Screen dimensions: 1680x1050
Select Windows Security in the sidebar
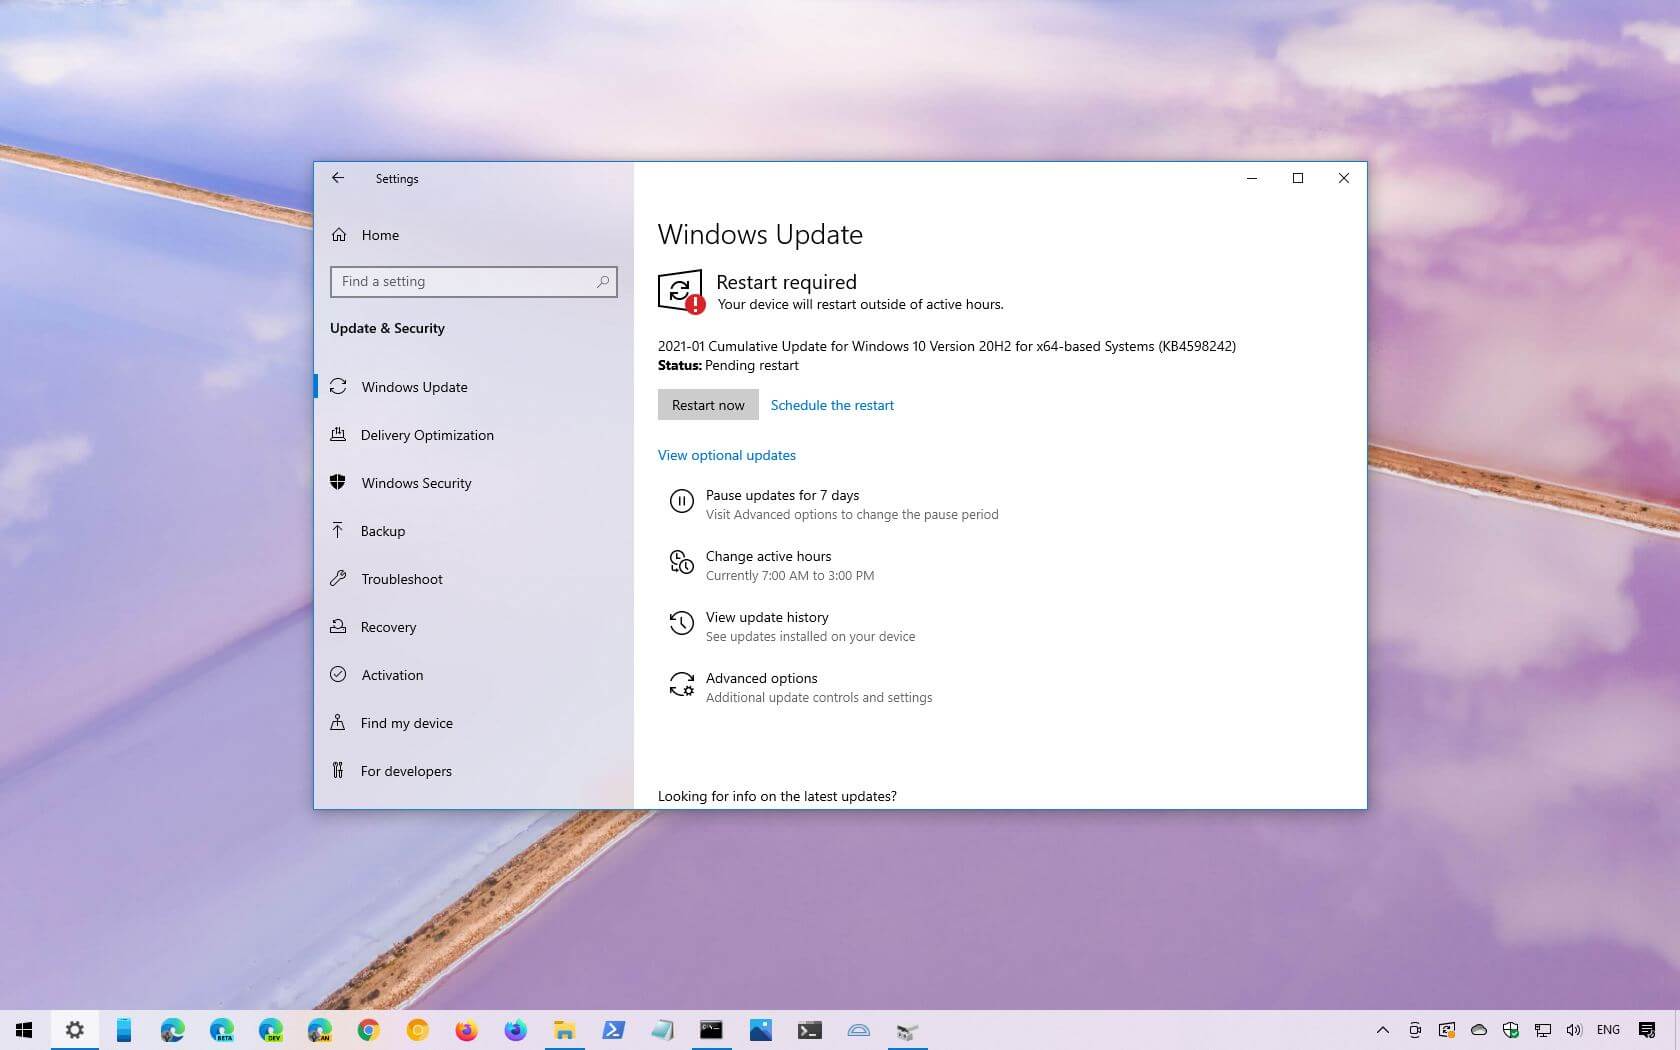[x=416, y=483]
